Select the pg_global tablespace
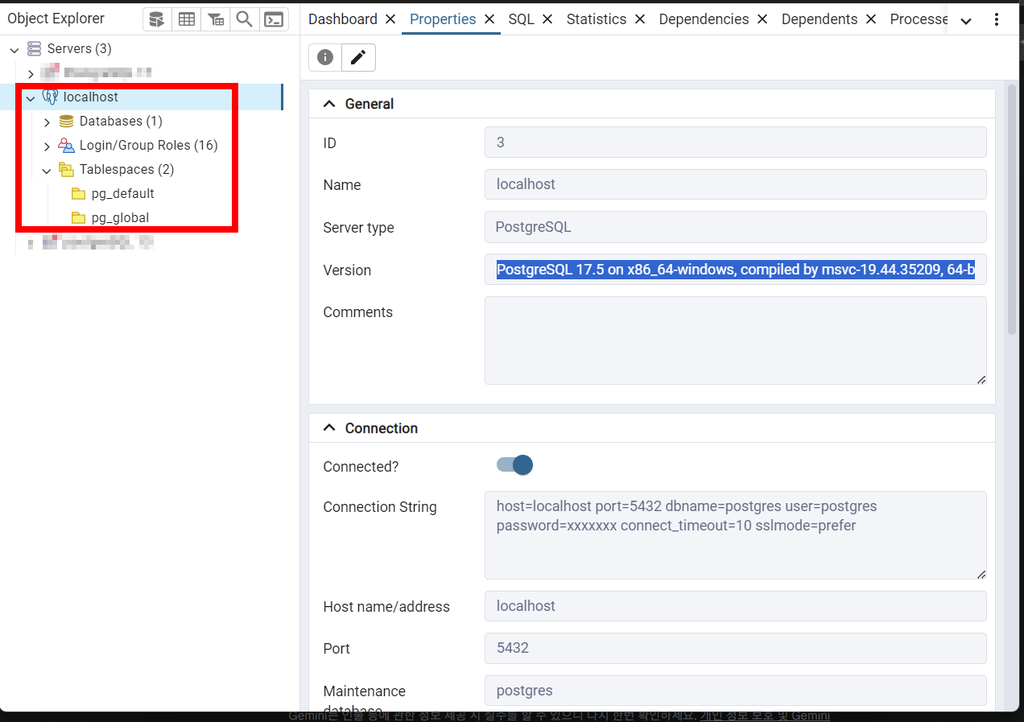Image resolution: width=1024 pixels, height=722 pixels. point(120,218)
